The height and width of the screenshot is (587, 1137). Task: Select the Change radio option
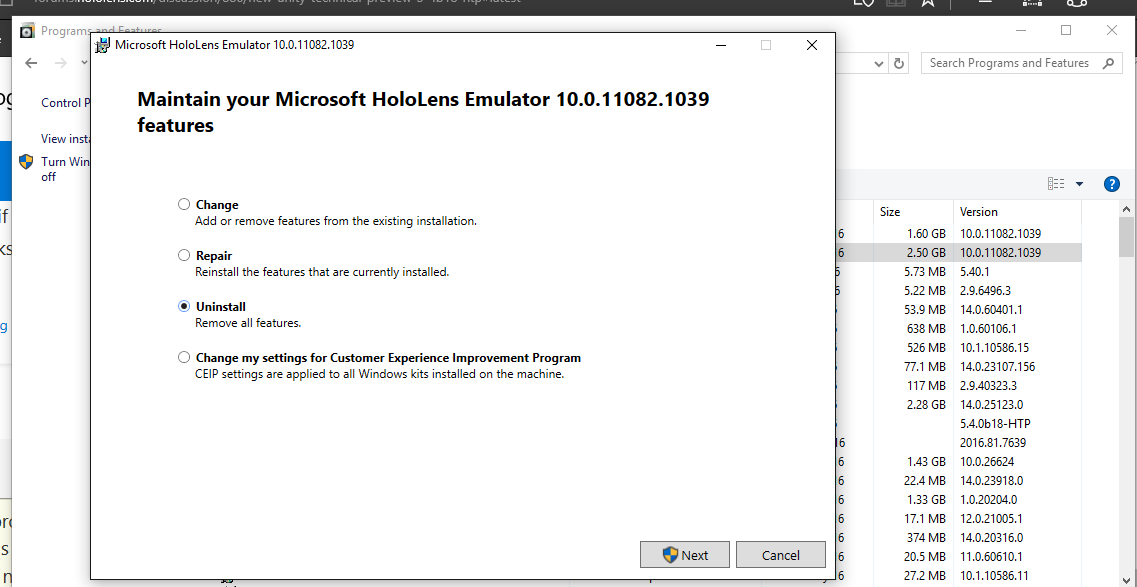click(184, 204)
